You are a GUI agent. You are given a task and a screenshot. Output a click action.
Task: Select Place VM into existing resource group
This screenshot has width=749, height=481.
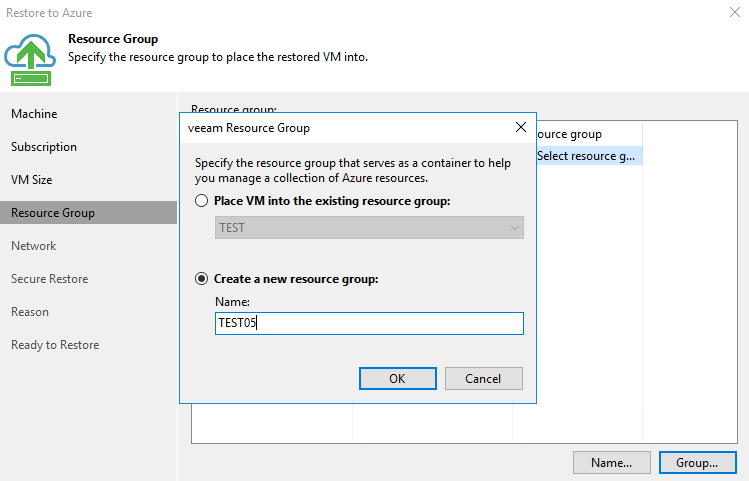tap(202, 201)
